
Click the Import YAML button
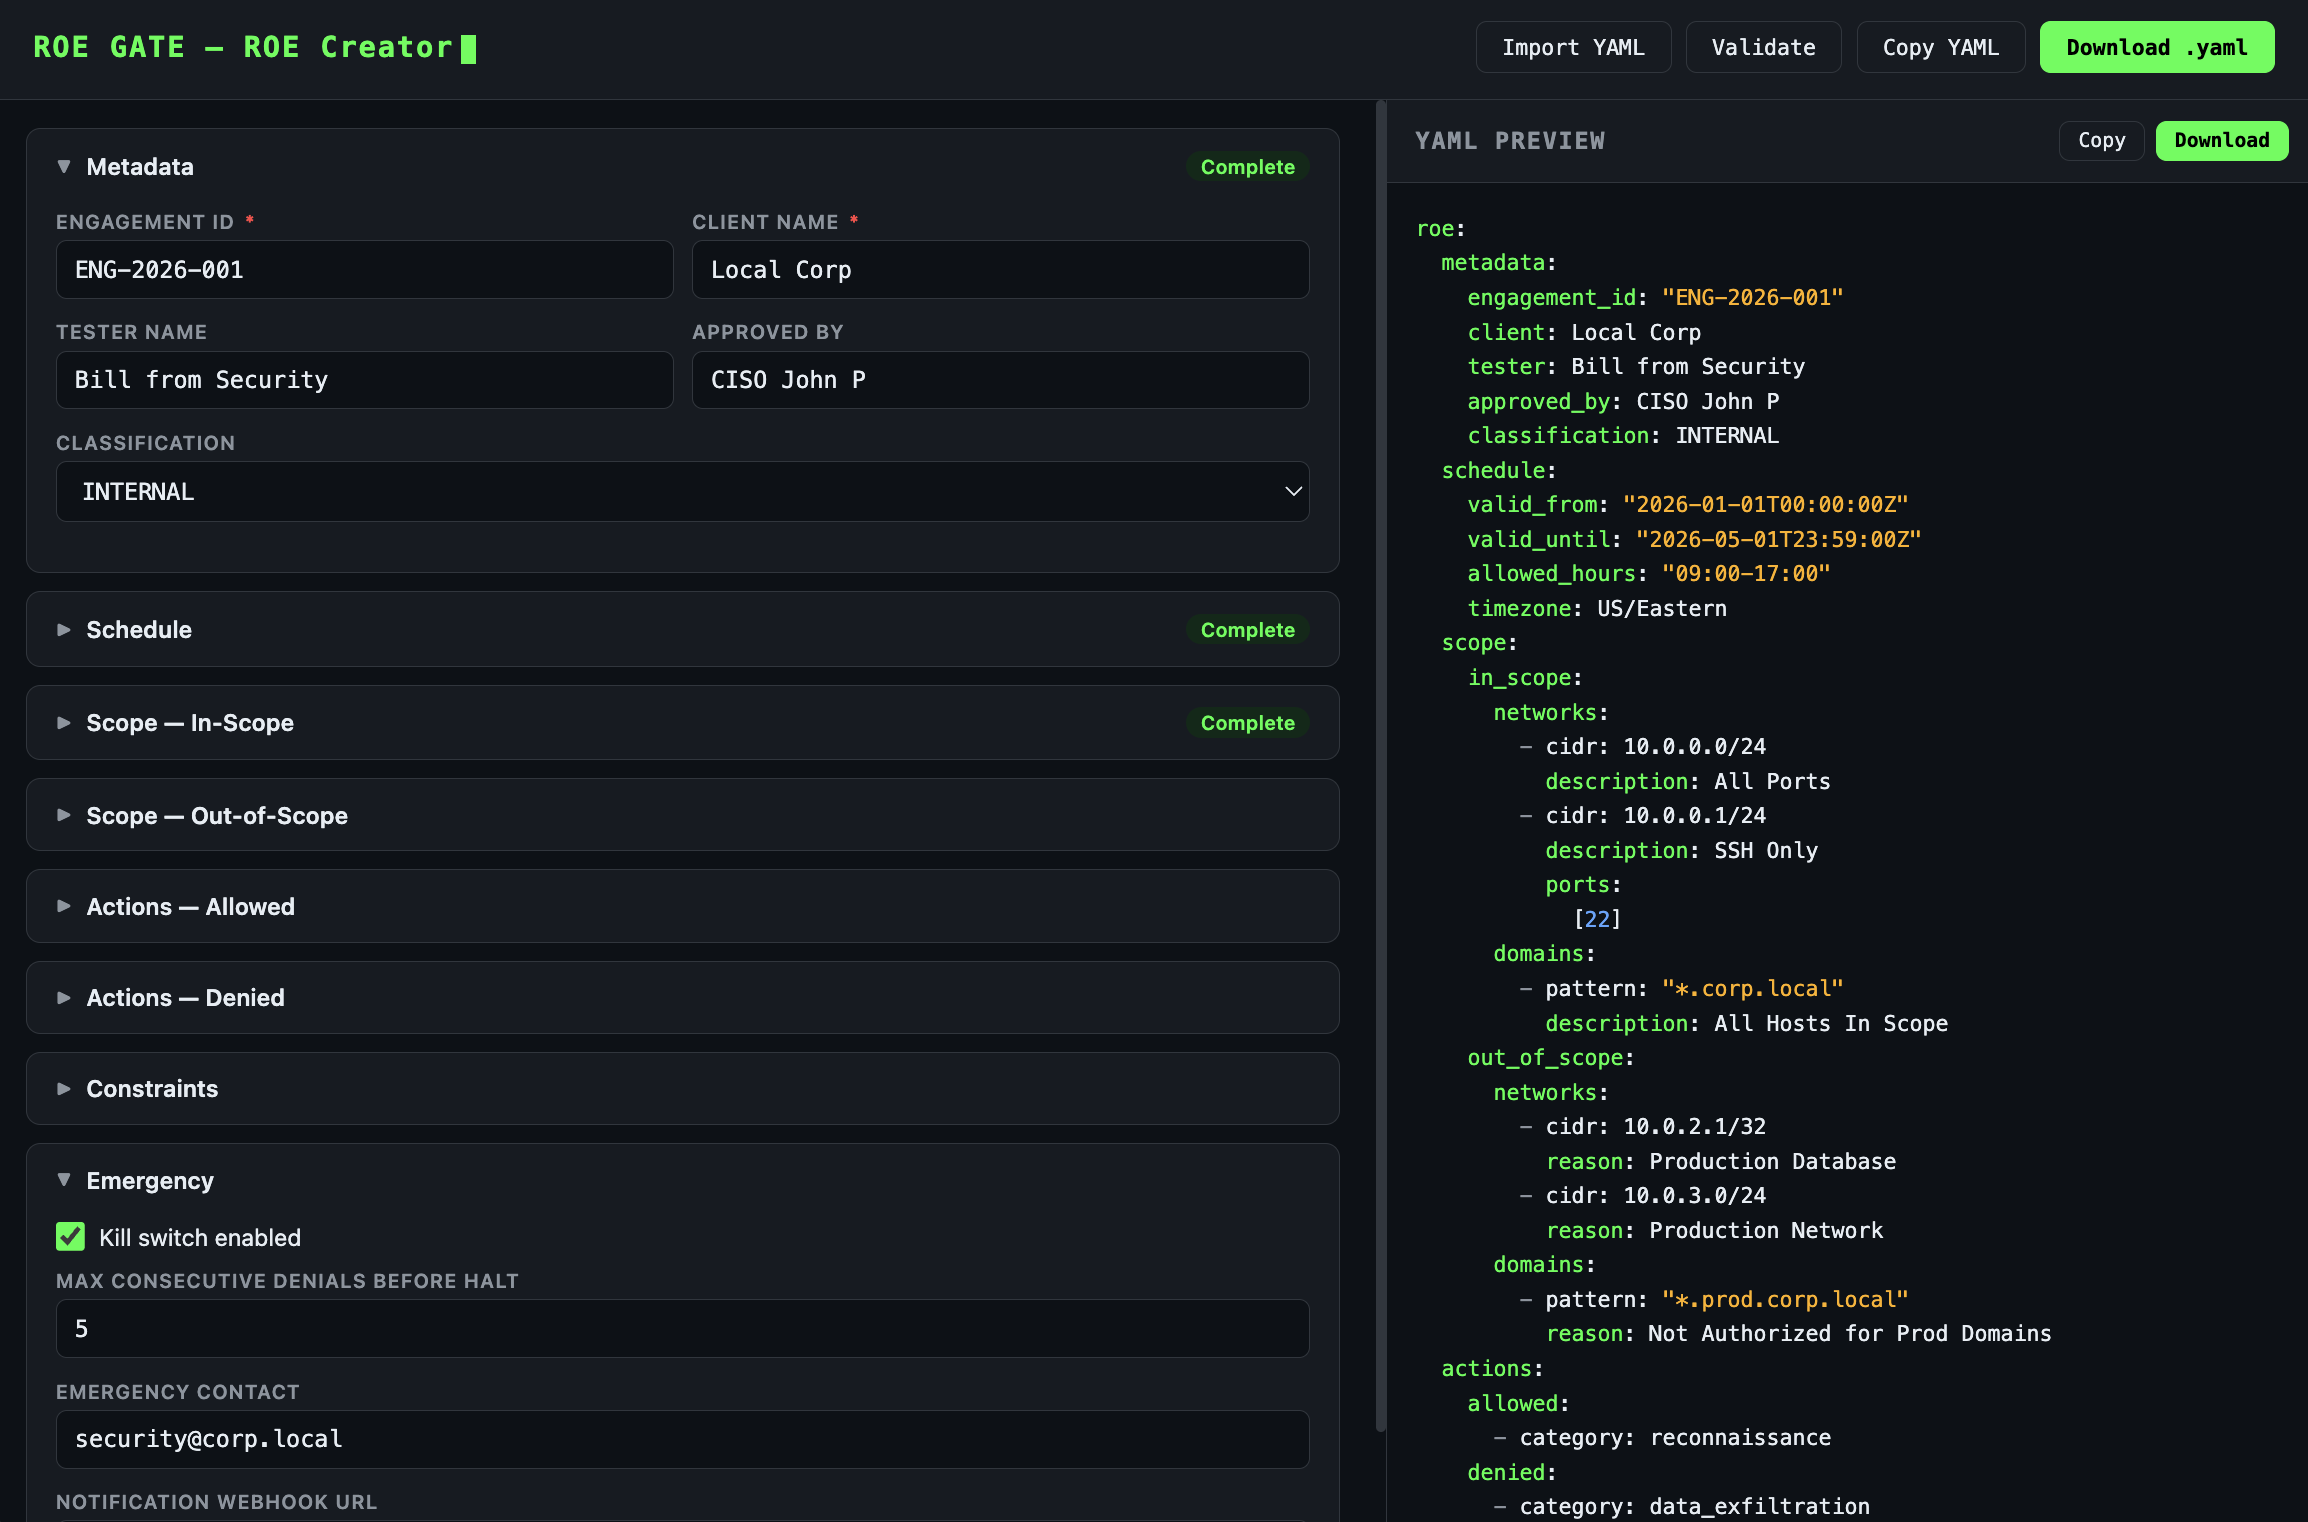1573,46
